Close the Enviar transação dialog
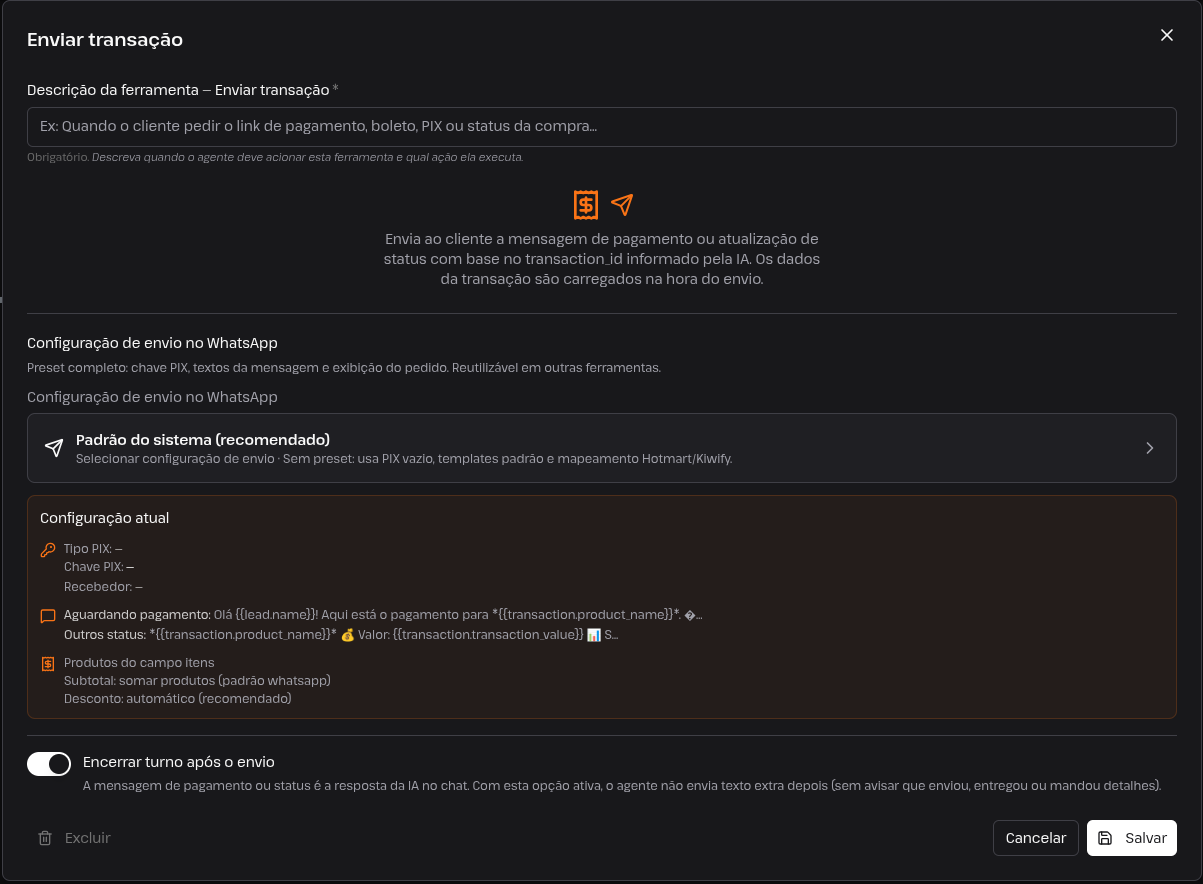 [1166, 35]
